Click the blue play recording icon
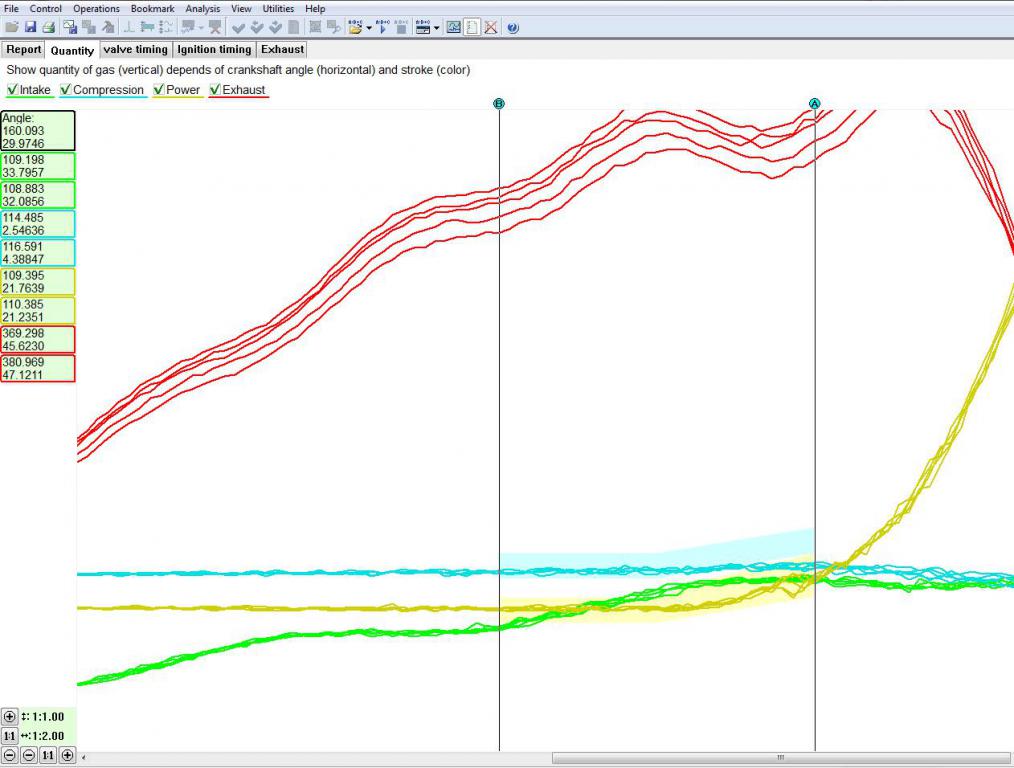The width and height of the screenshot is (1014, 768). (383, 27)
